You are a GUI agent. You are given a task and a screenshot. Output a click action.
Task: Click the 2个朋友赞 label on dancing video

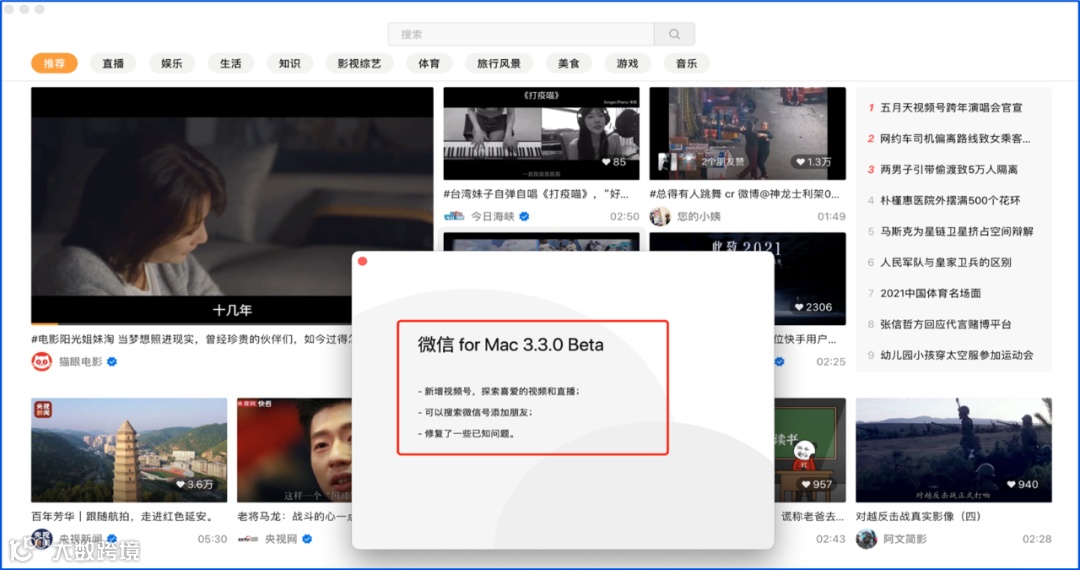(x=723, y=162)
